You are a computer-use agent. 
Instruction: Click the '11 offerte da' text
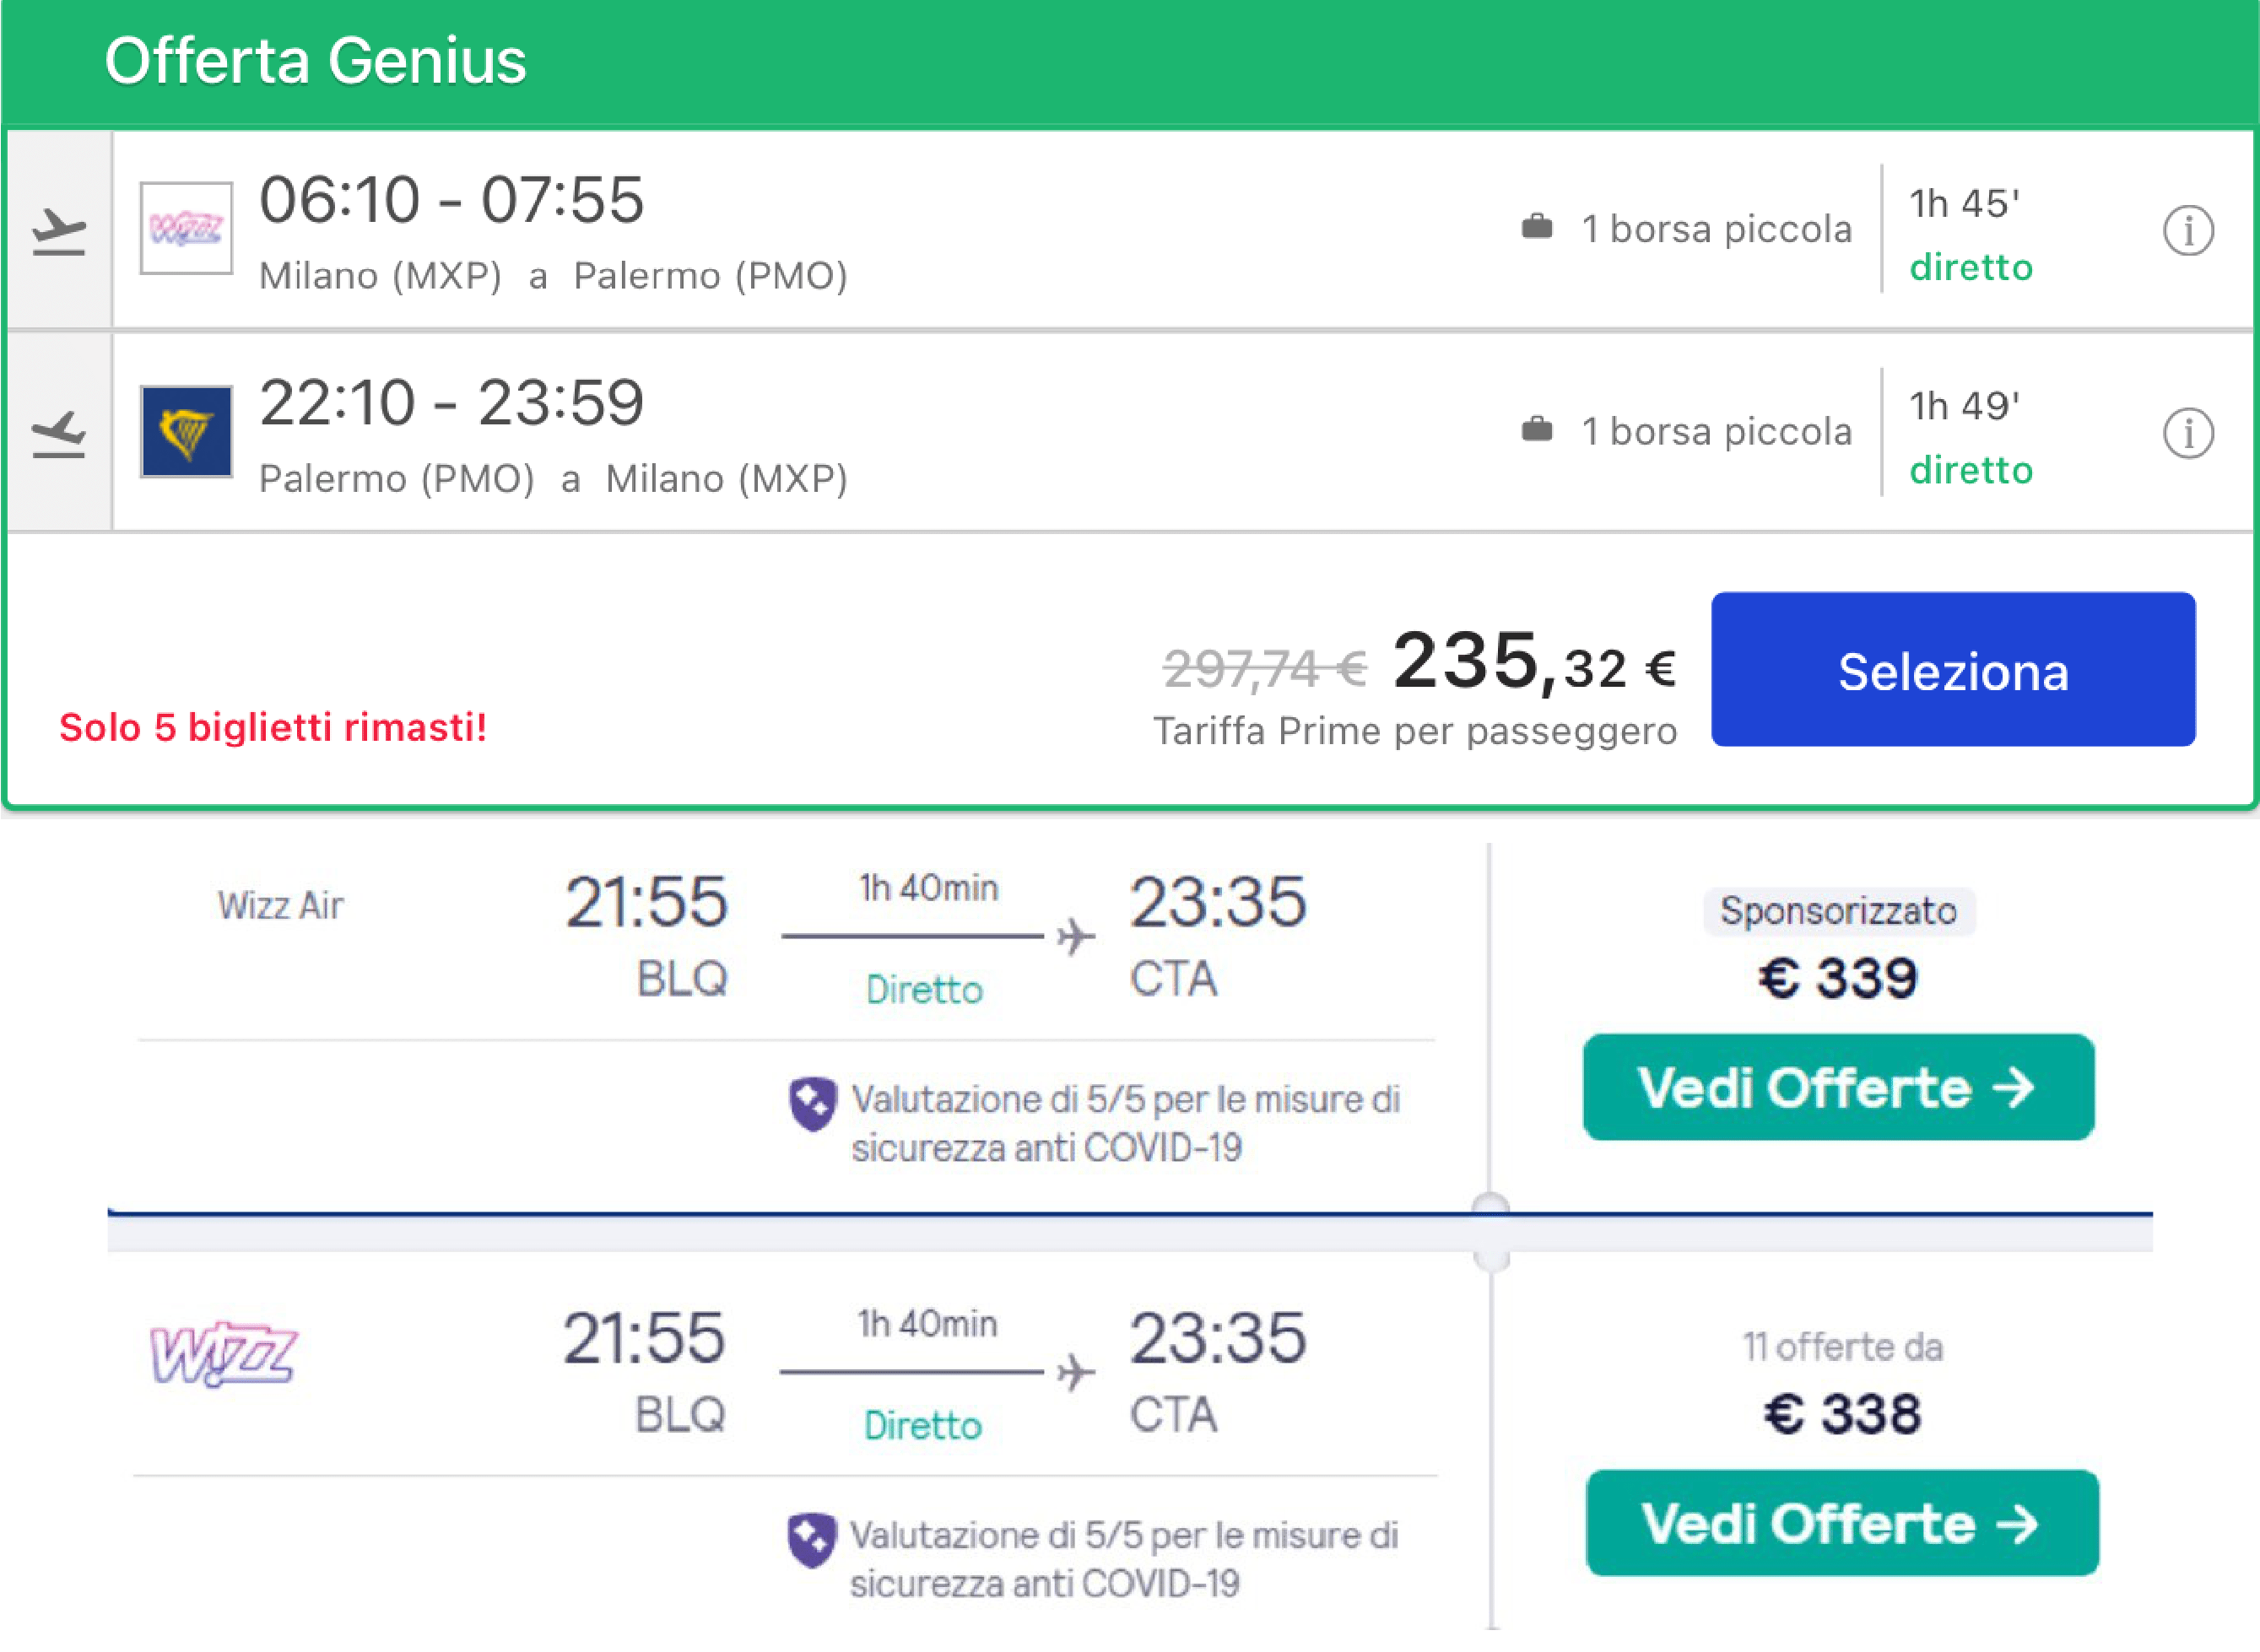coord(1842,1347)
